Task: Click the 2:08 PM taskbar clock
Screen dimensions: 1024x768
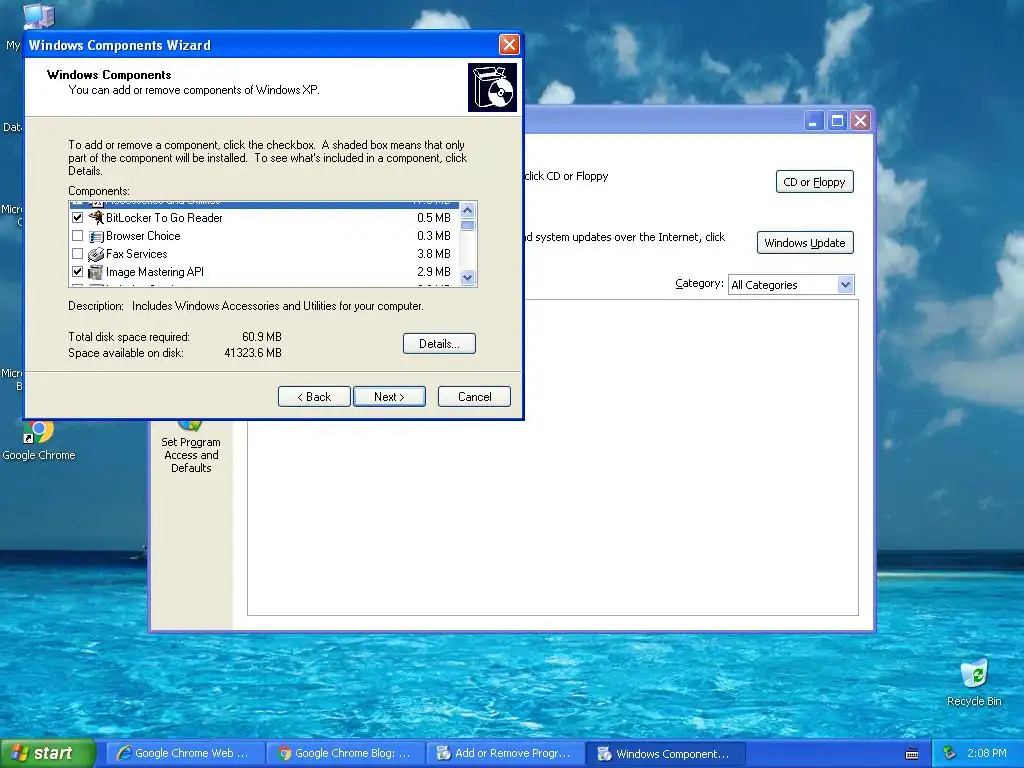Action: tap(987, 753)
